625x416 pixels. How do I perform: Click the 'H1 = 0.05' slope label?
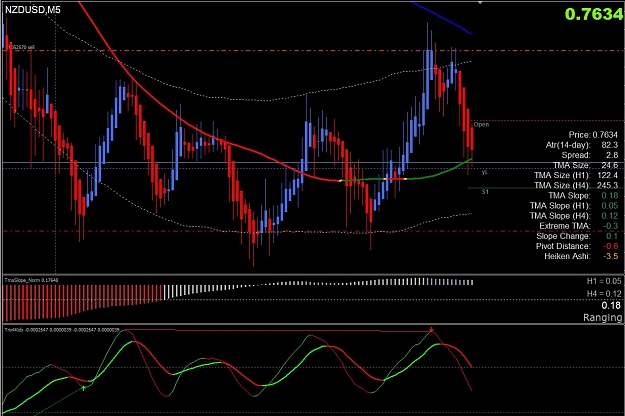(x=604, y=281)
